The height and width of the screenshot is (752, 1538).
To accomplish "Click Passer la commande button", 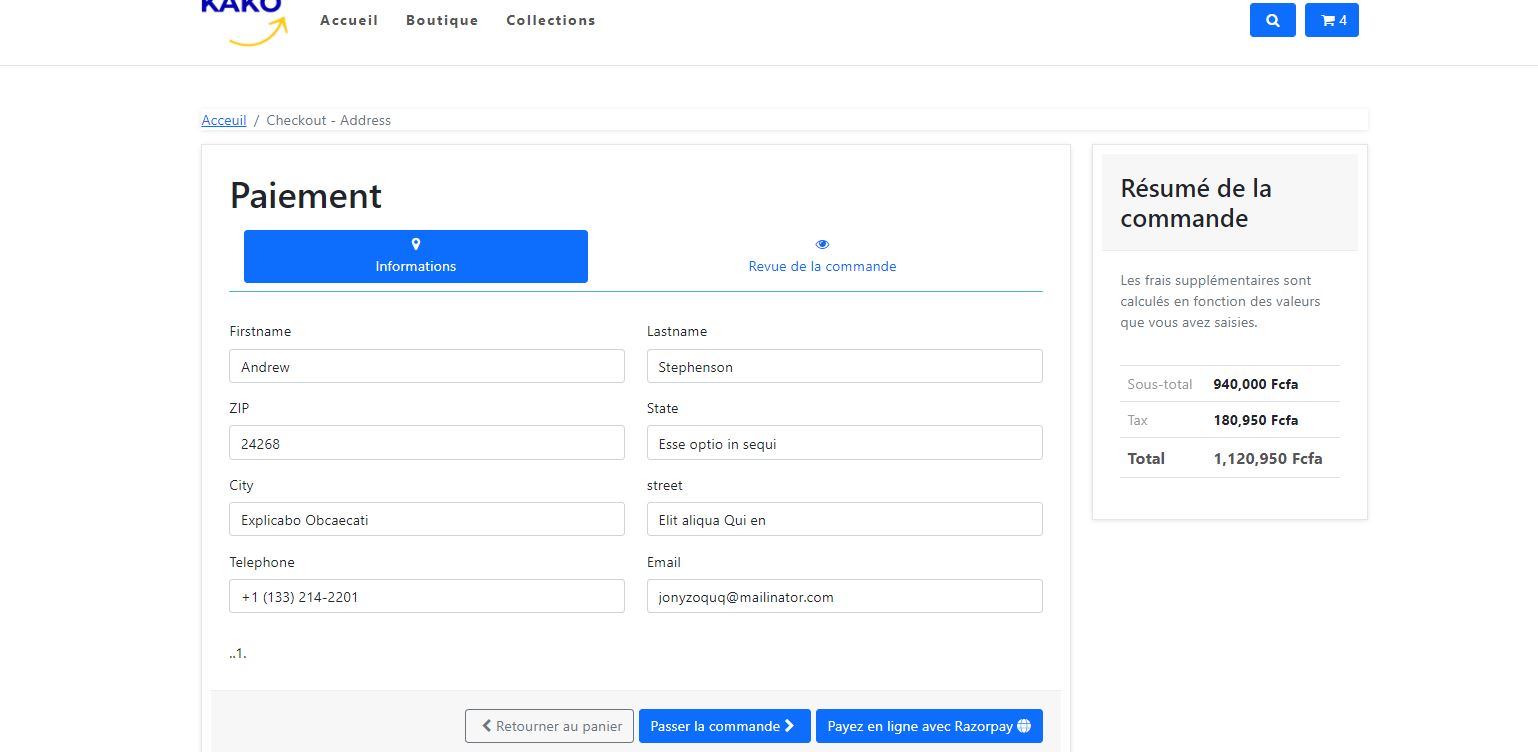I will click(x=724, y=726).
